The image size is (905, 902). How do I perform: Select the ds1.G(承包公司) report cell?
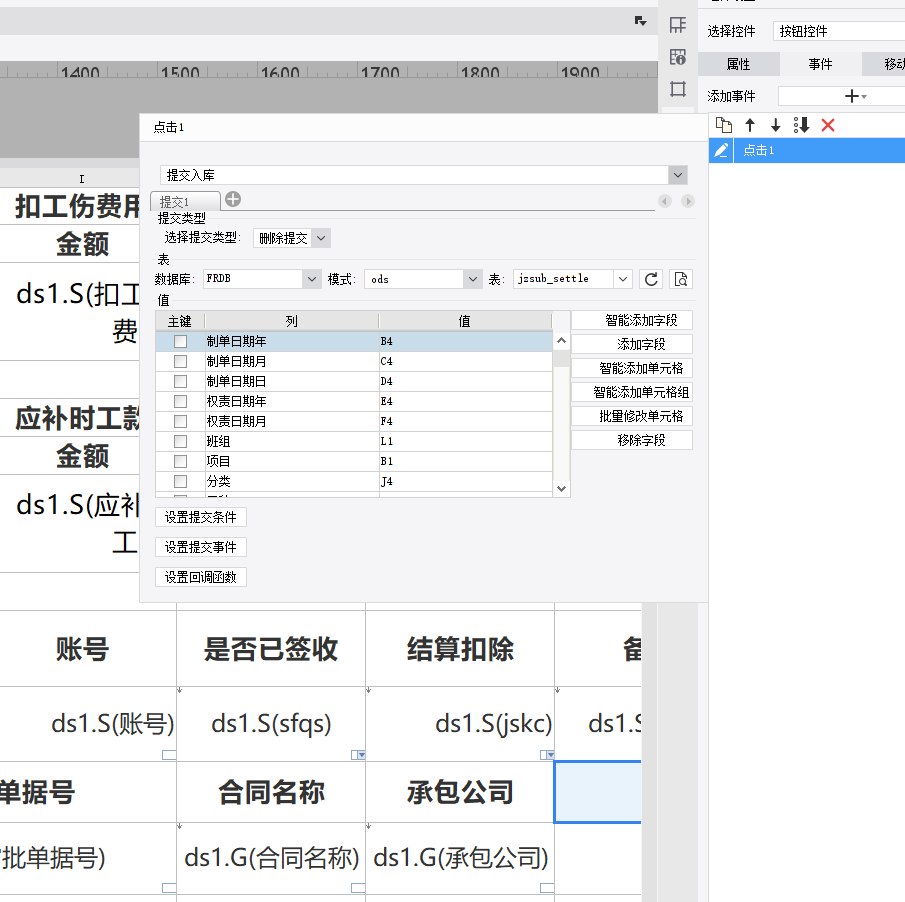point(460,858)
